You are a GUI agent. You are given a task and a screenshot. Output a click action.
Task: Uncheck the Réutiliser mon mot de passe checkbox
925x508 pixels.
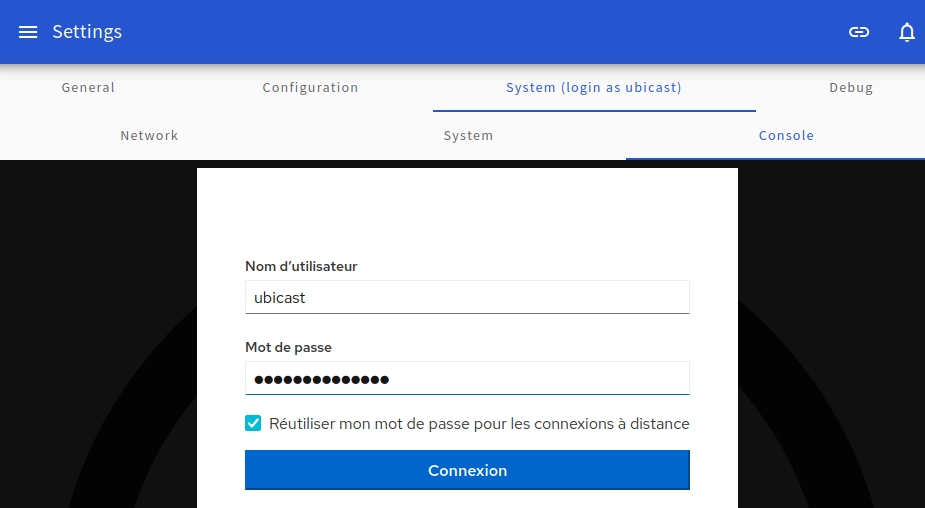[253, 423]
